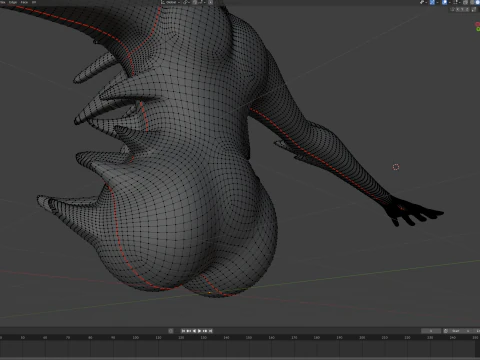Jump to next keyframe
Viewport: 480px width, 360px height.
(x=205, y=331)
